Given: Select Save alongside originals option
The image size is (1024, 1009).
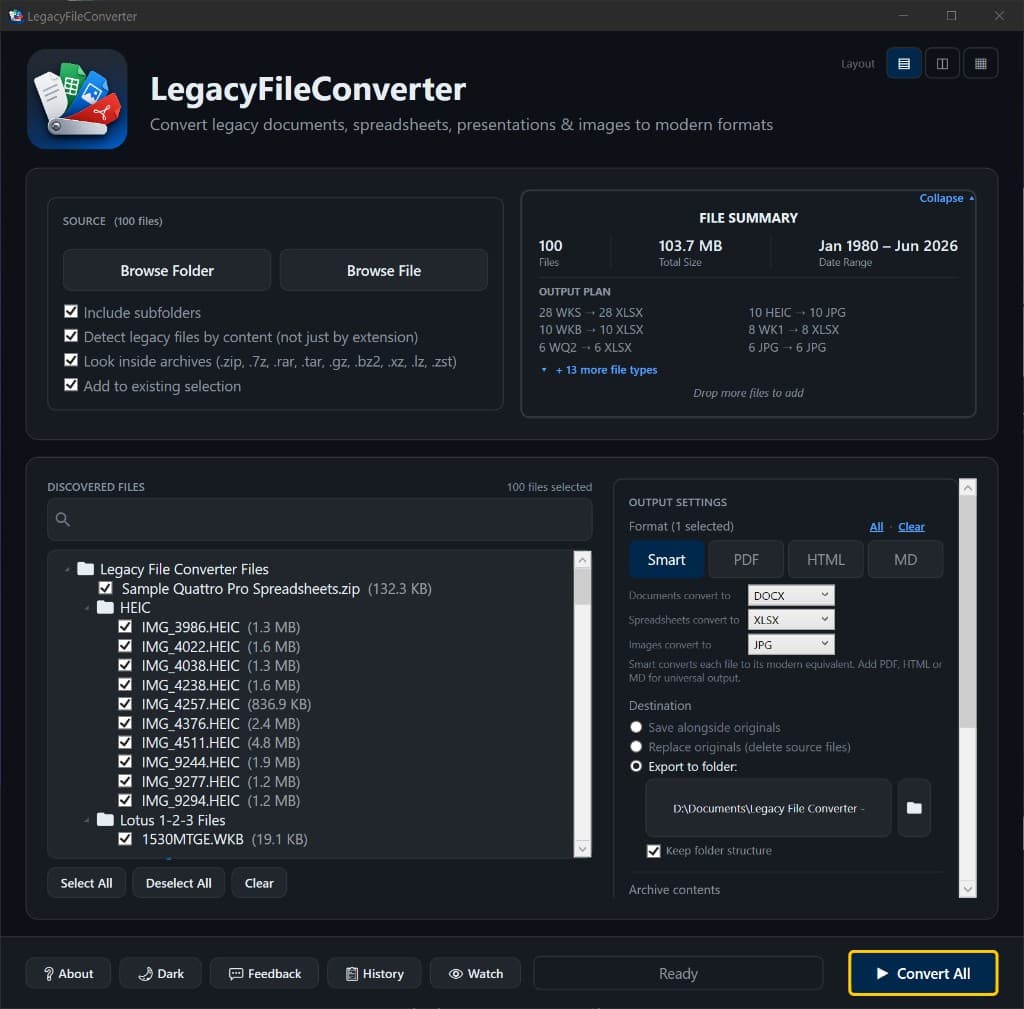Looking at the screenshot, I should click(635, 727).
